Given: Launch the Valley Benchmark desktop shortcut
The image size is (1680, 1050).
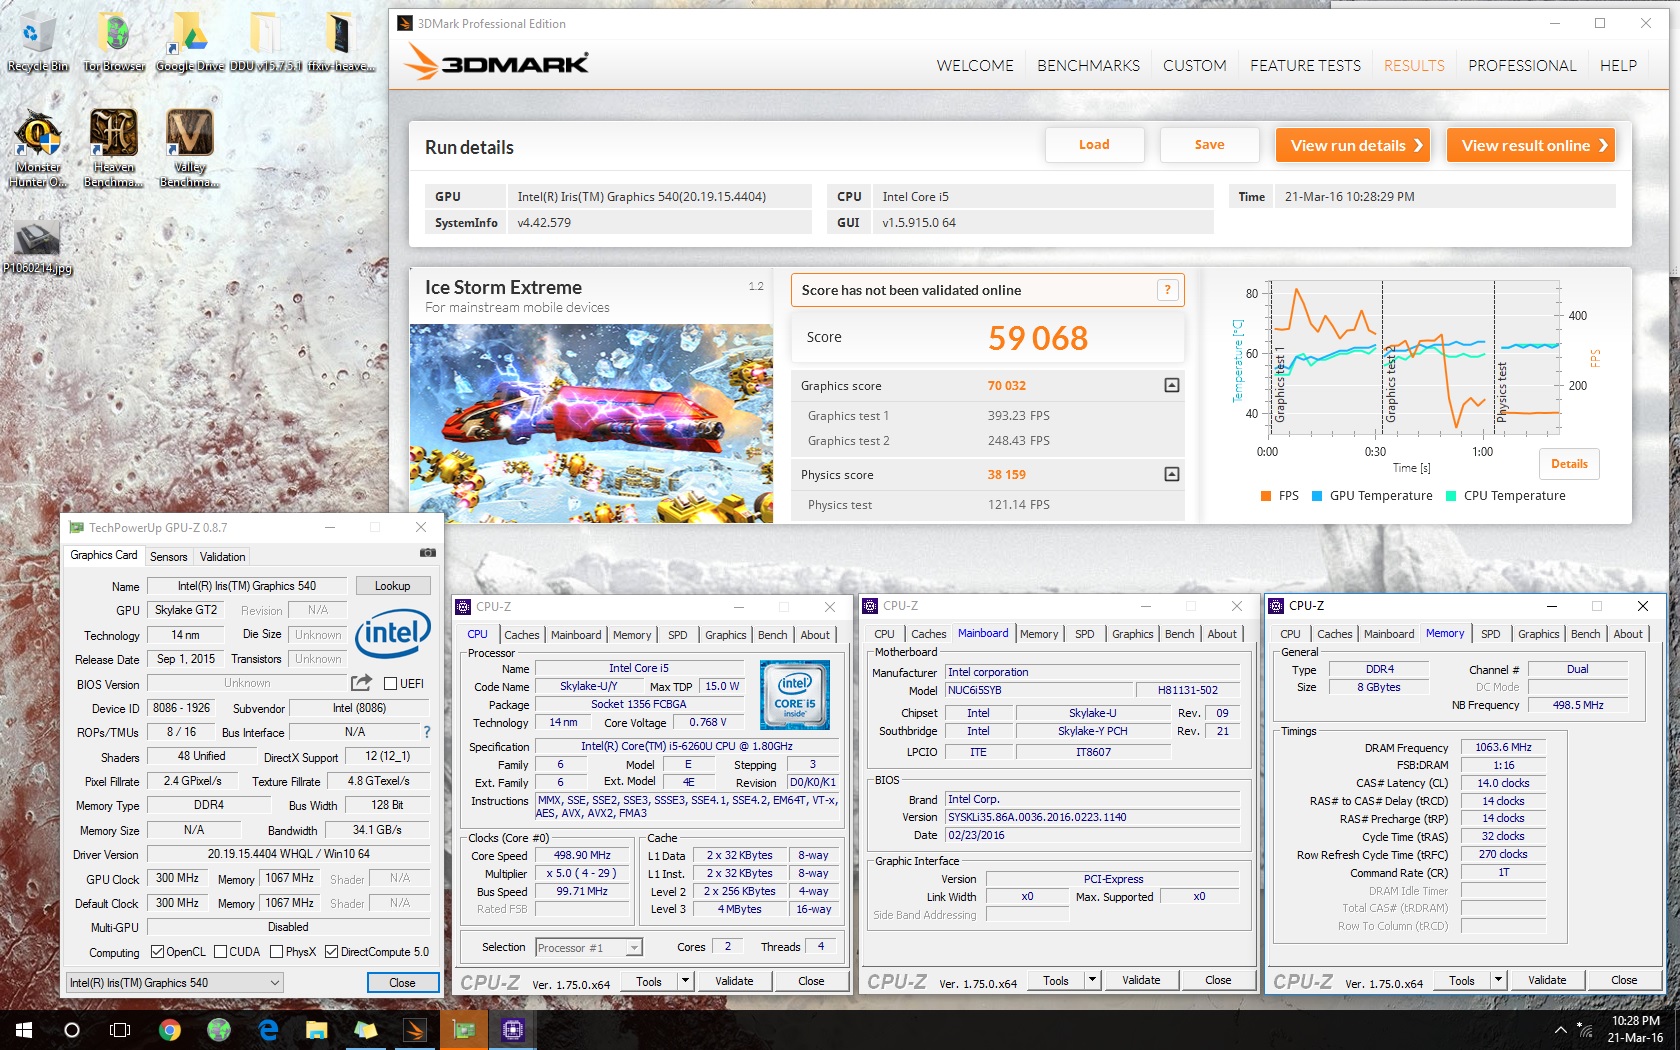Looking at the screenshot, I should point(190,148).
